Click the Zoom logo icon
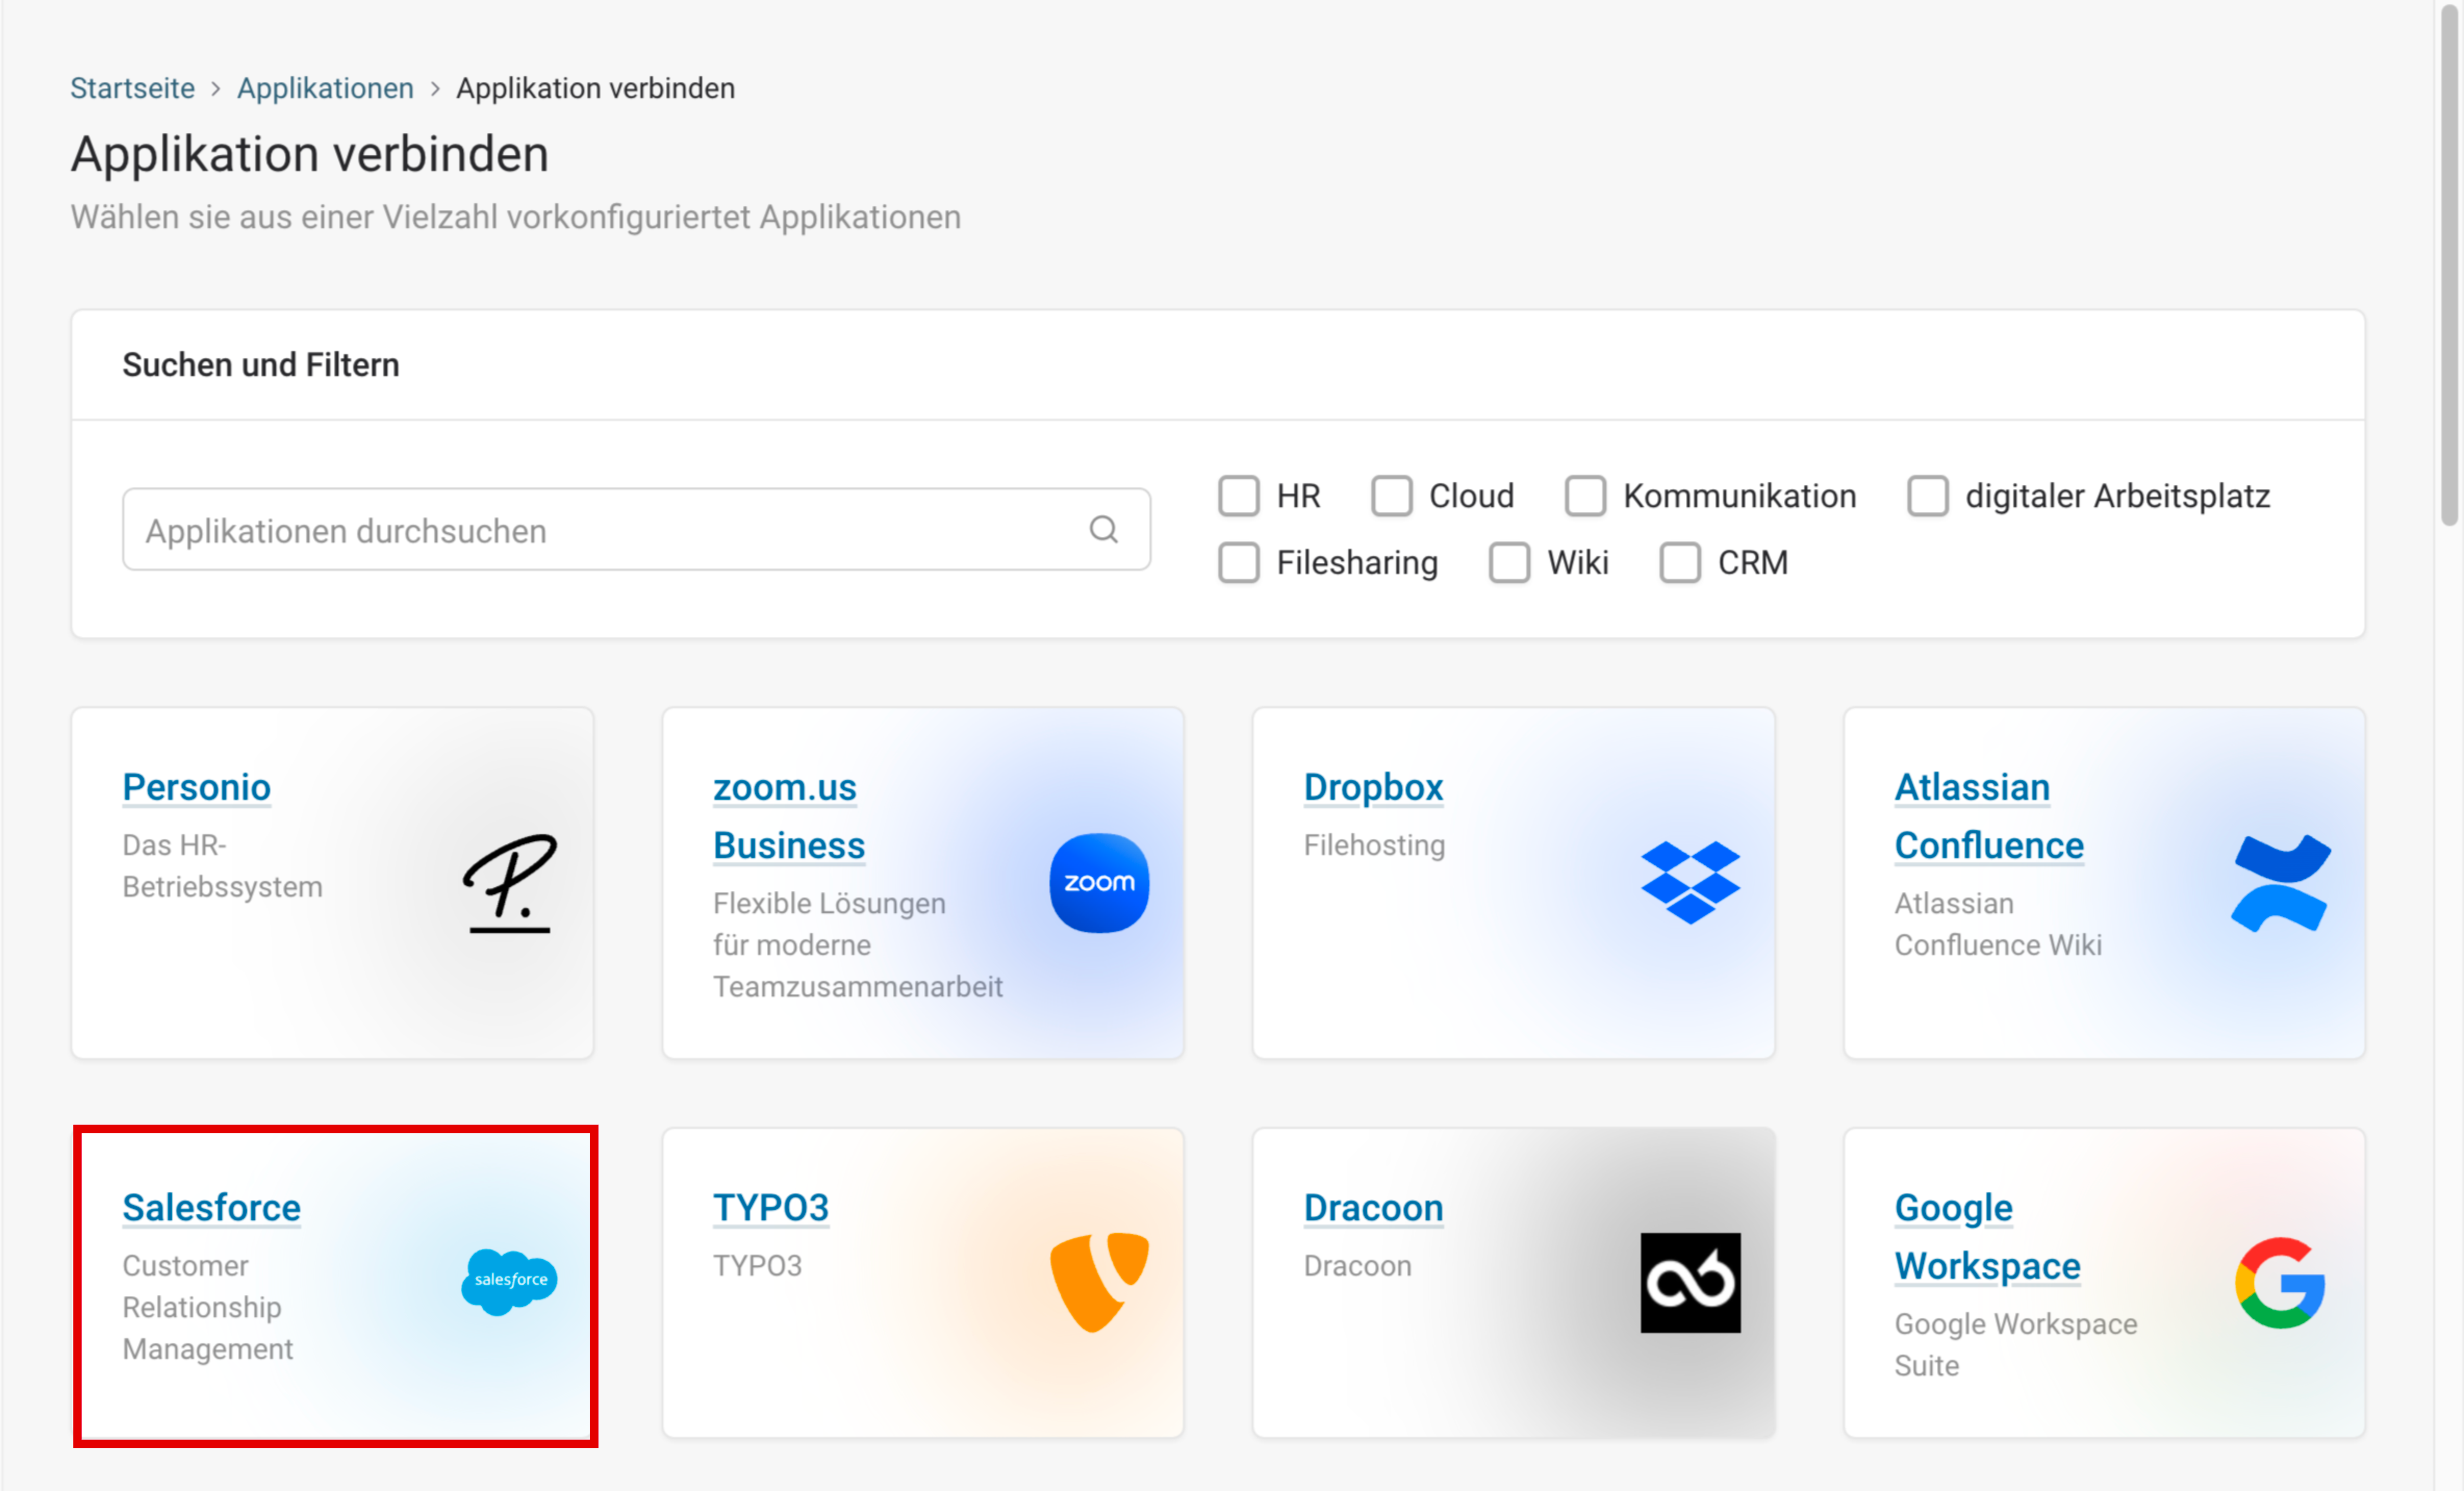Image resolution: width=2464 pixels, height=1491 pixels. click(1099, 883)
